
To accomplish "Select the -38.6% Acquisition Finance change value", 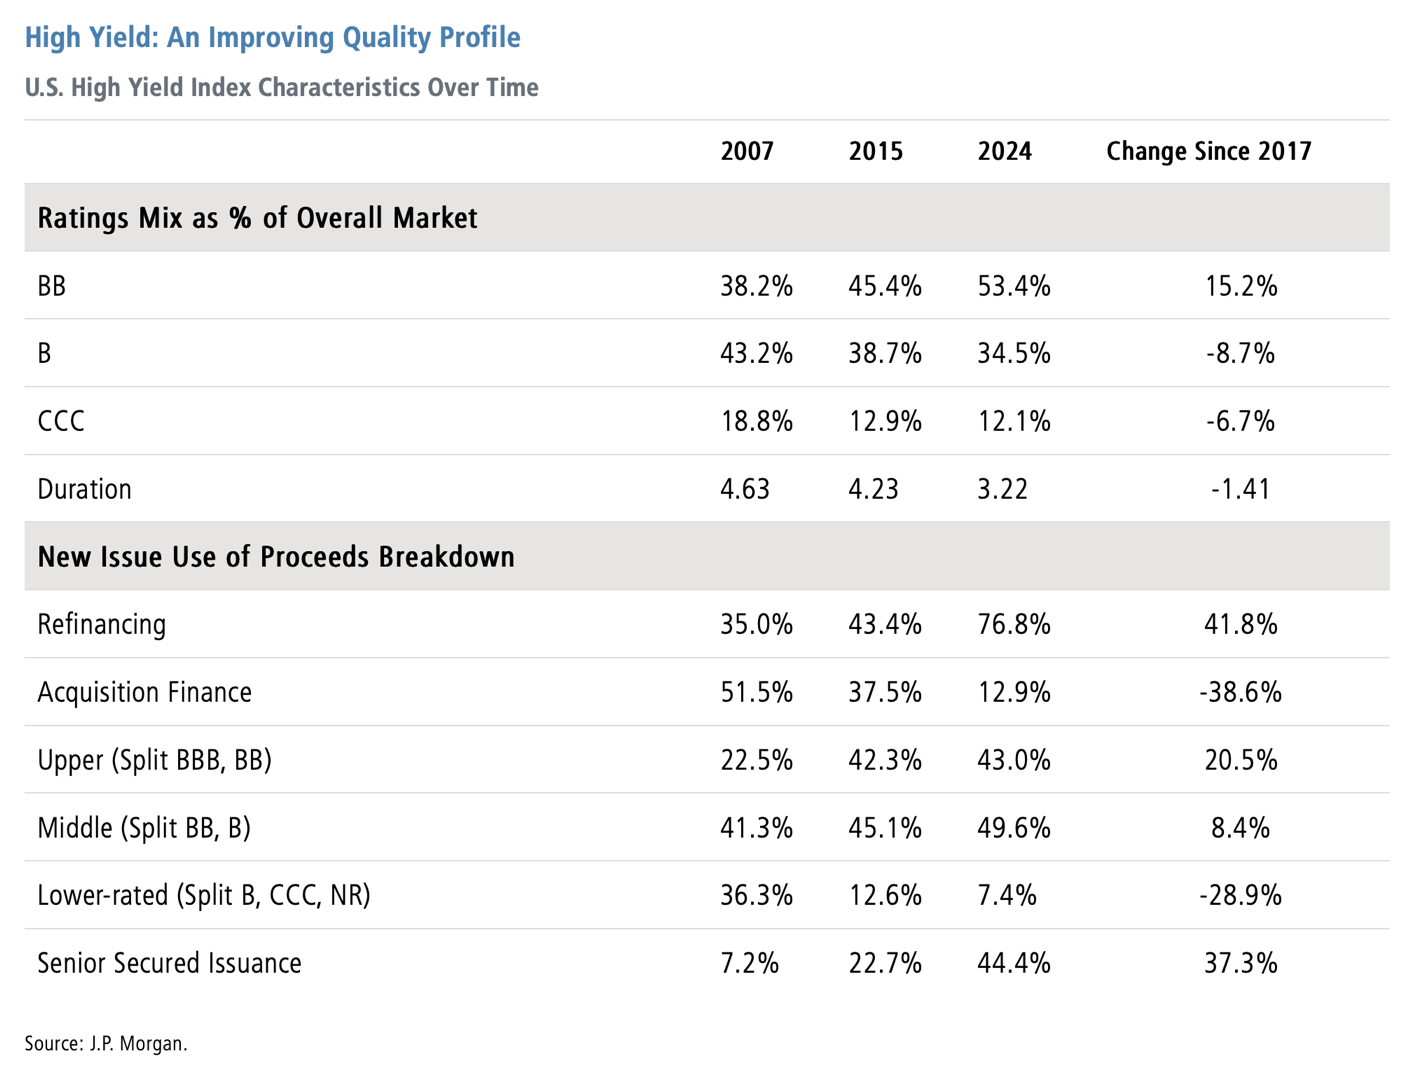I will (x=1240, y=693).
